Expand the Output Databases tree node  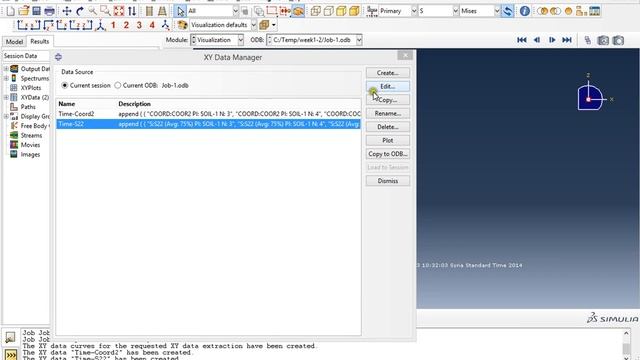[x=6, y=69]
